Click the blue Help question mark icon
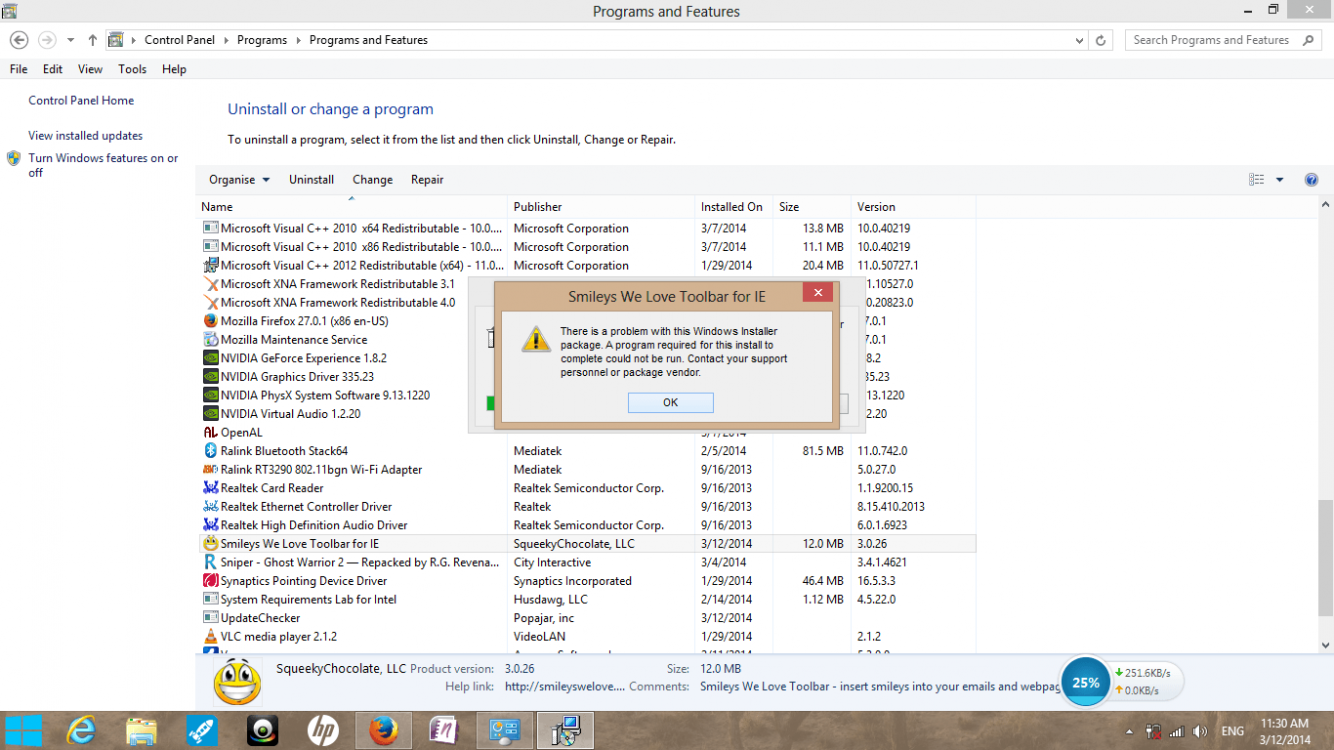The width and height of the screenshot is (1334, 750). [1311, 179]
